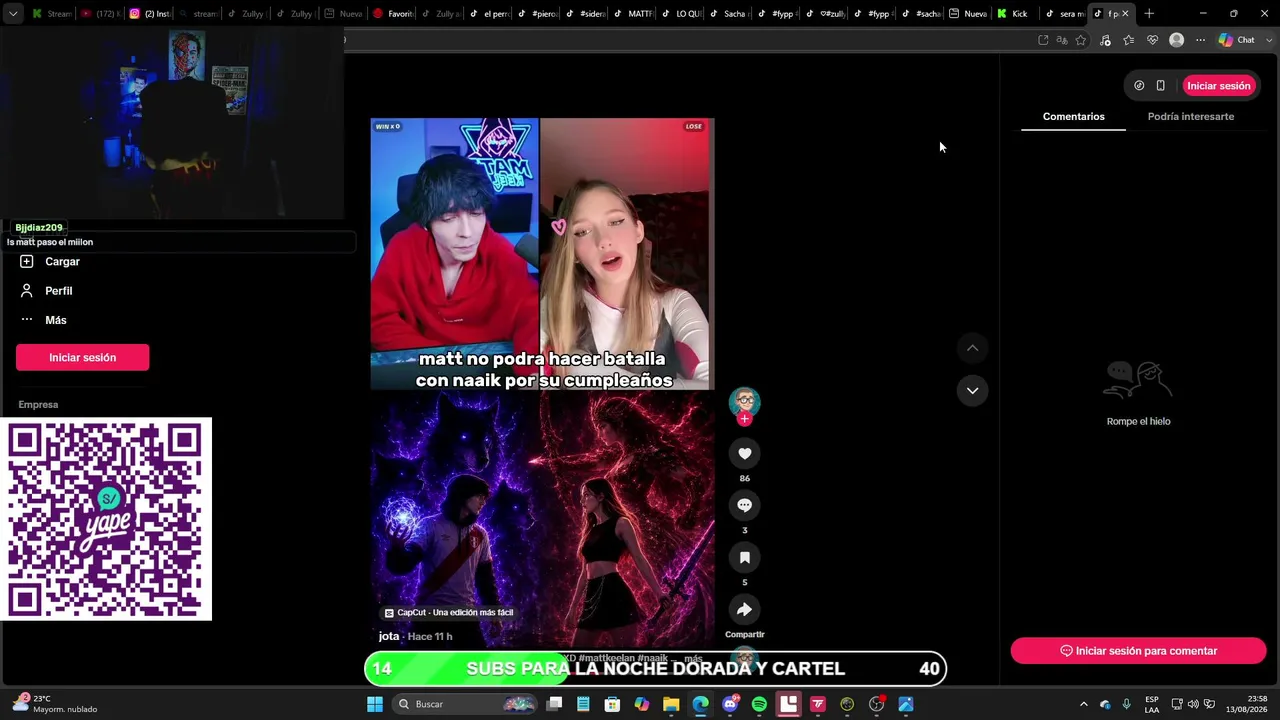Open the tab search dropdown in browser
The height and width of the screenshot is (720, 1280).
coord(13,14)
